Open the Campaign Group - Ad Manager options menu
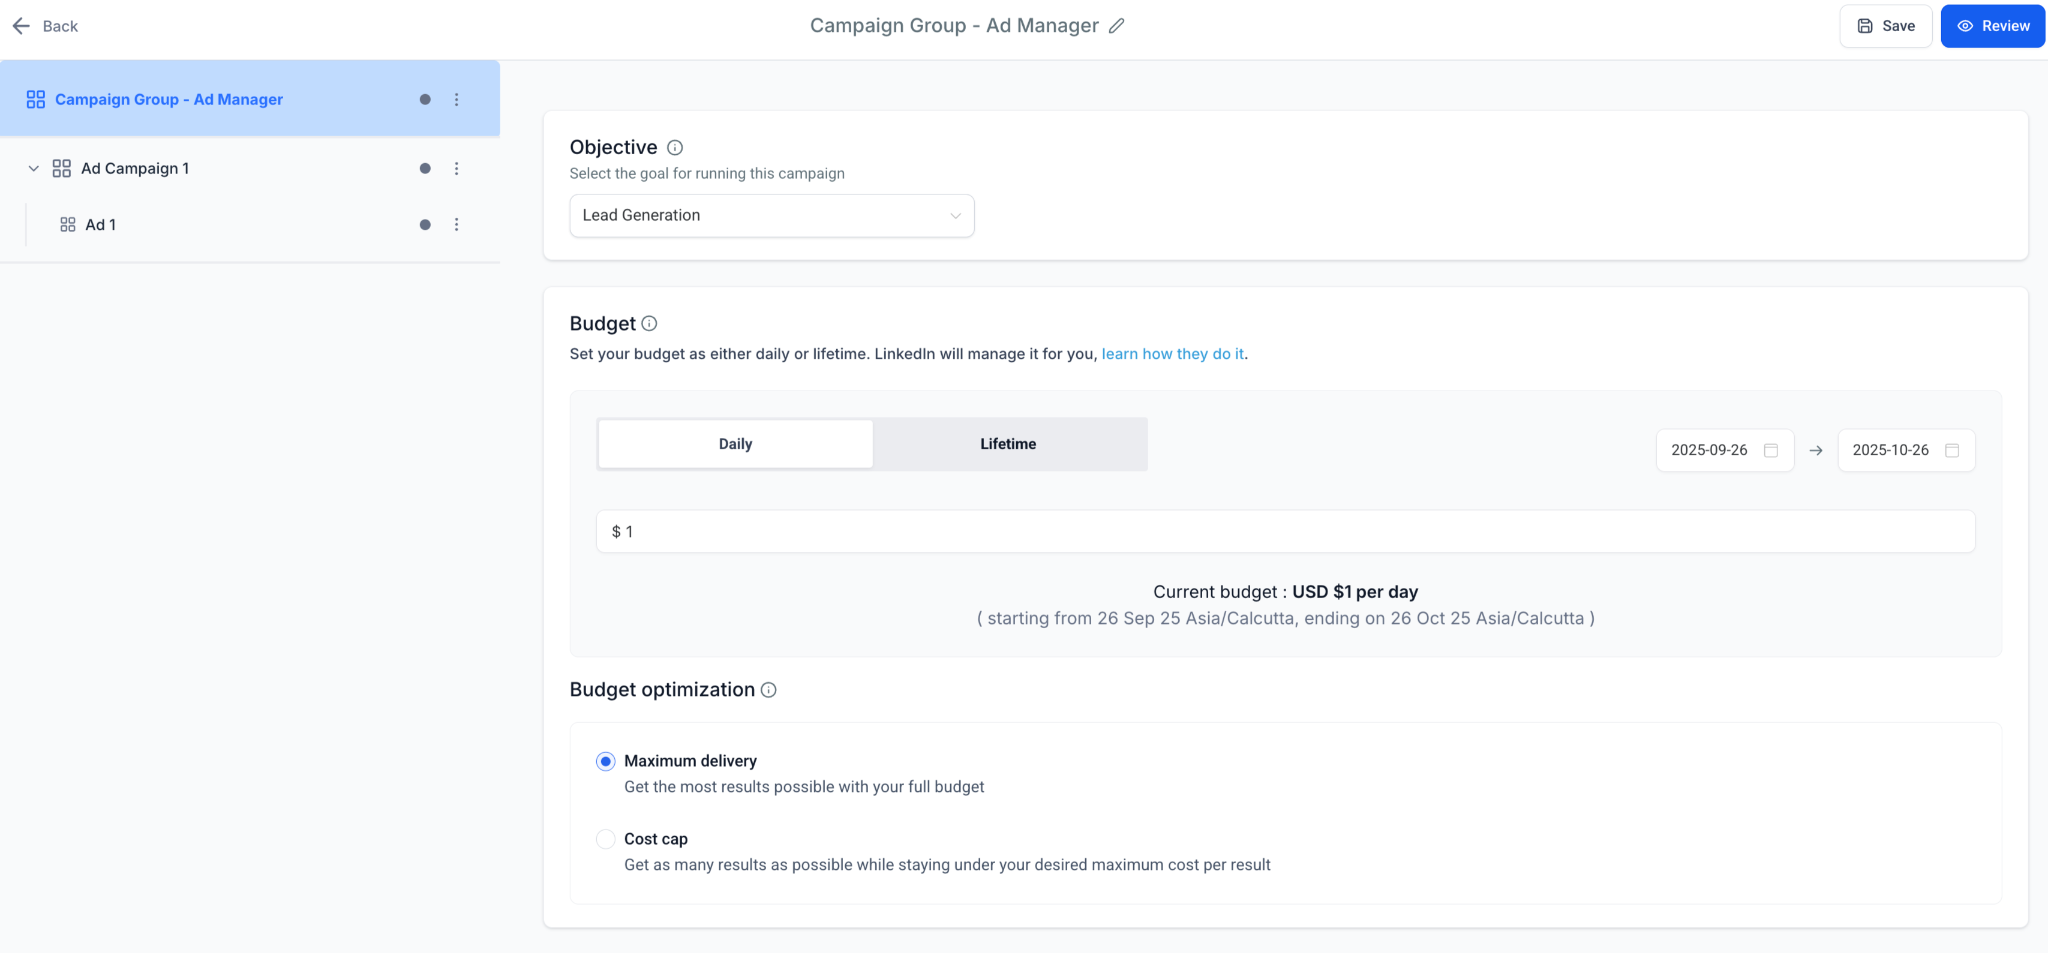This screenshot has width=2048, height=953. point(456,100)
